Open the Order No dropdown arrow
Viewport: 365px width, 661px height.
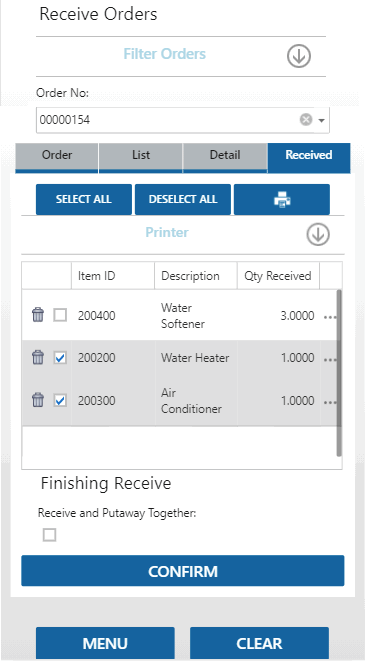tap(322, 121)
